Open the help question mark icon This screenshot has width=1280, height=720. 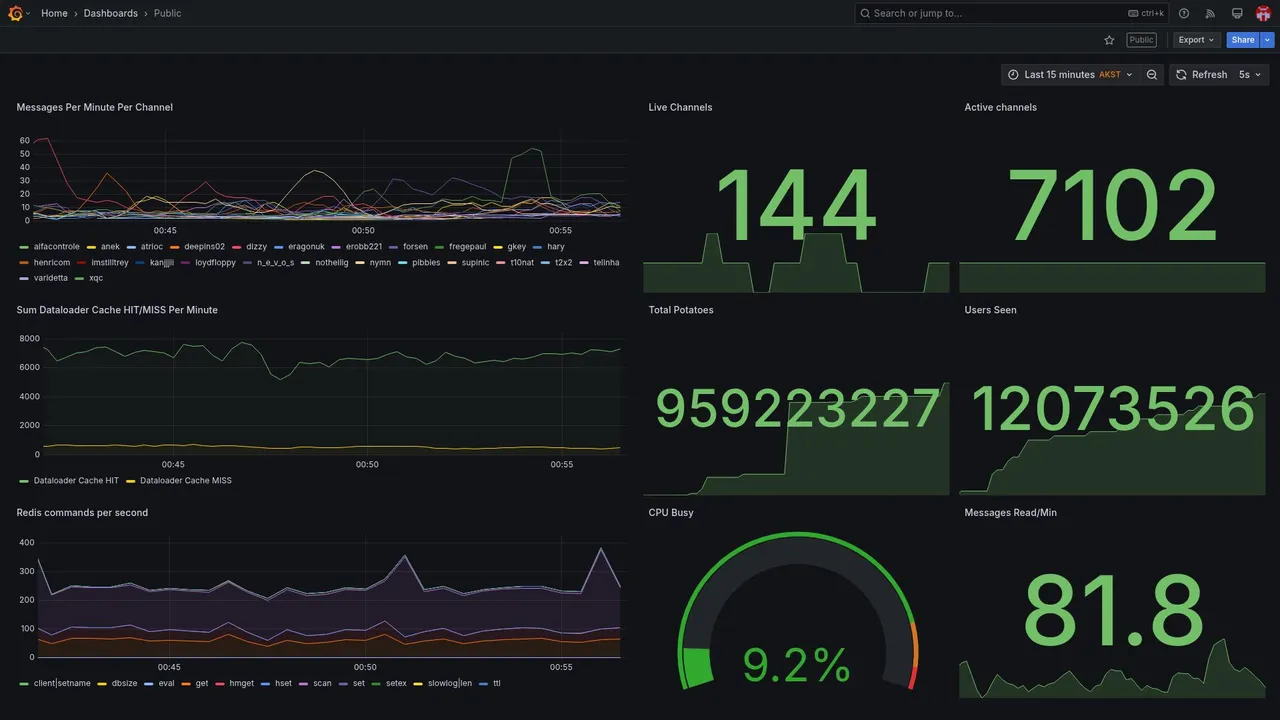coord(1184,13)
